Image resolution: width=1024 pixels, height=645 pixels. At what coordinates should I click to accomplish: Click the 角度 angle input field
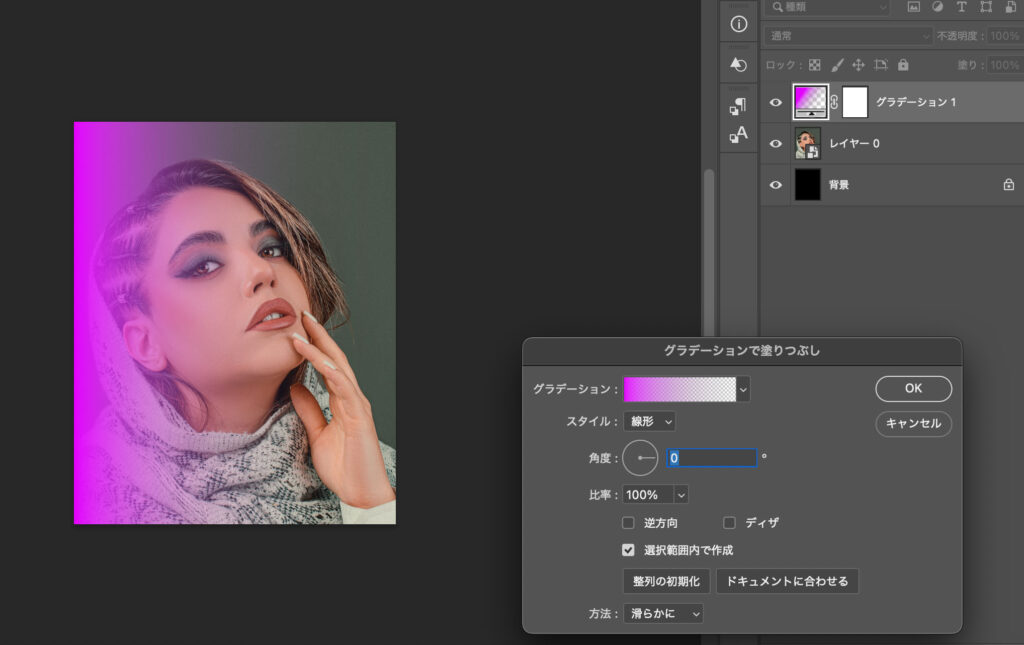click(x=711, y=458)
